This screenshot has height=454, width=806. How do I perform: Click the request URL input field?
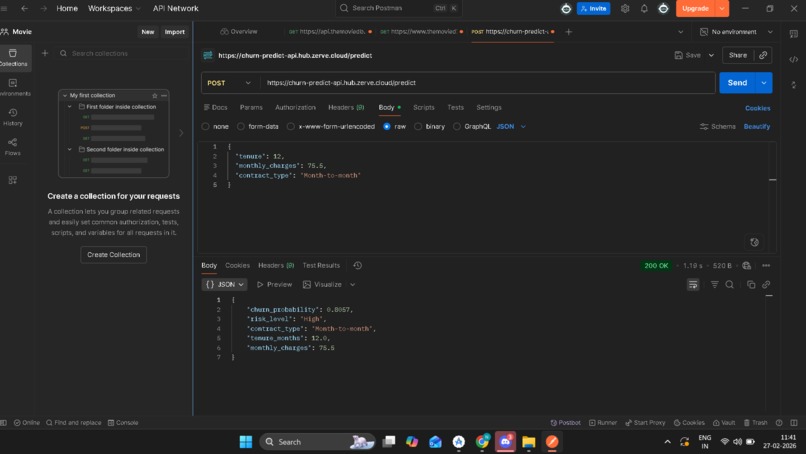(x=487, y=83)
